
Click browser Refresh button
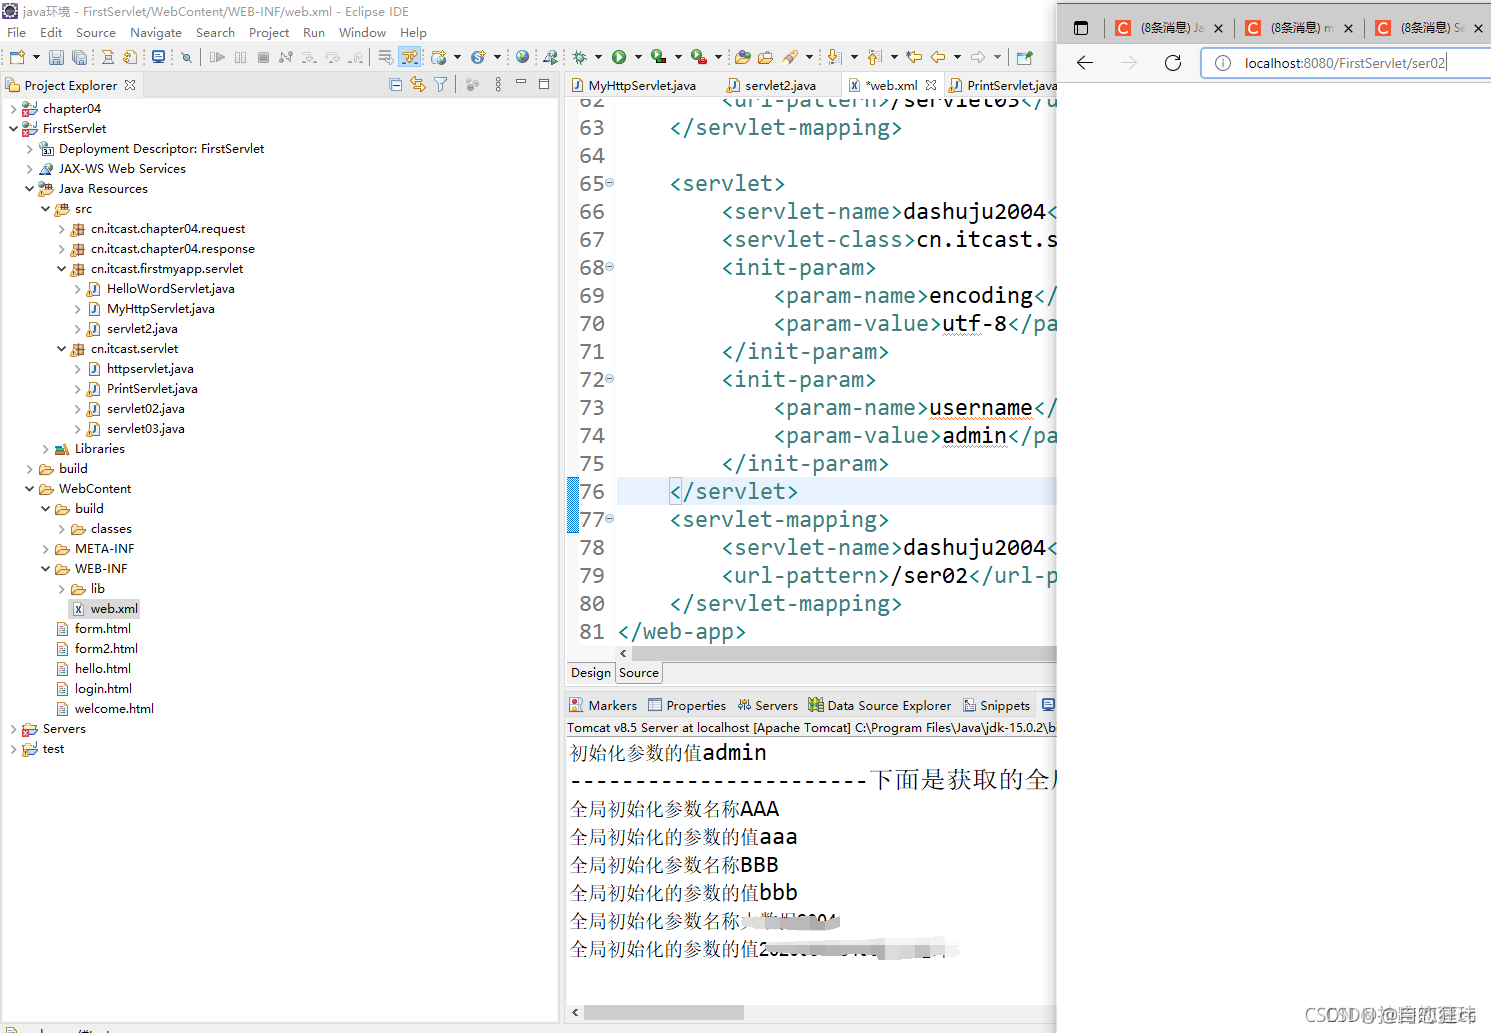1173,63
